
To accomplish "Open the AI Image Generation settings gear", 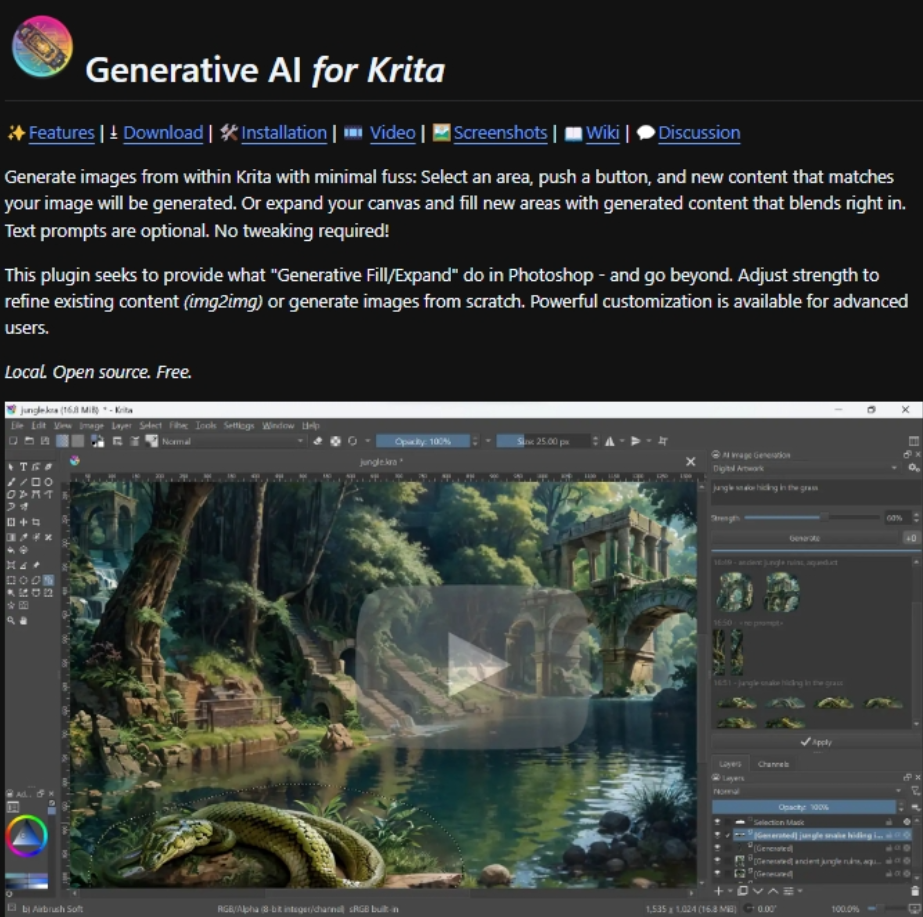I will [x=912, y=467].
